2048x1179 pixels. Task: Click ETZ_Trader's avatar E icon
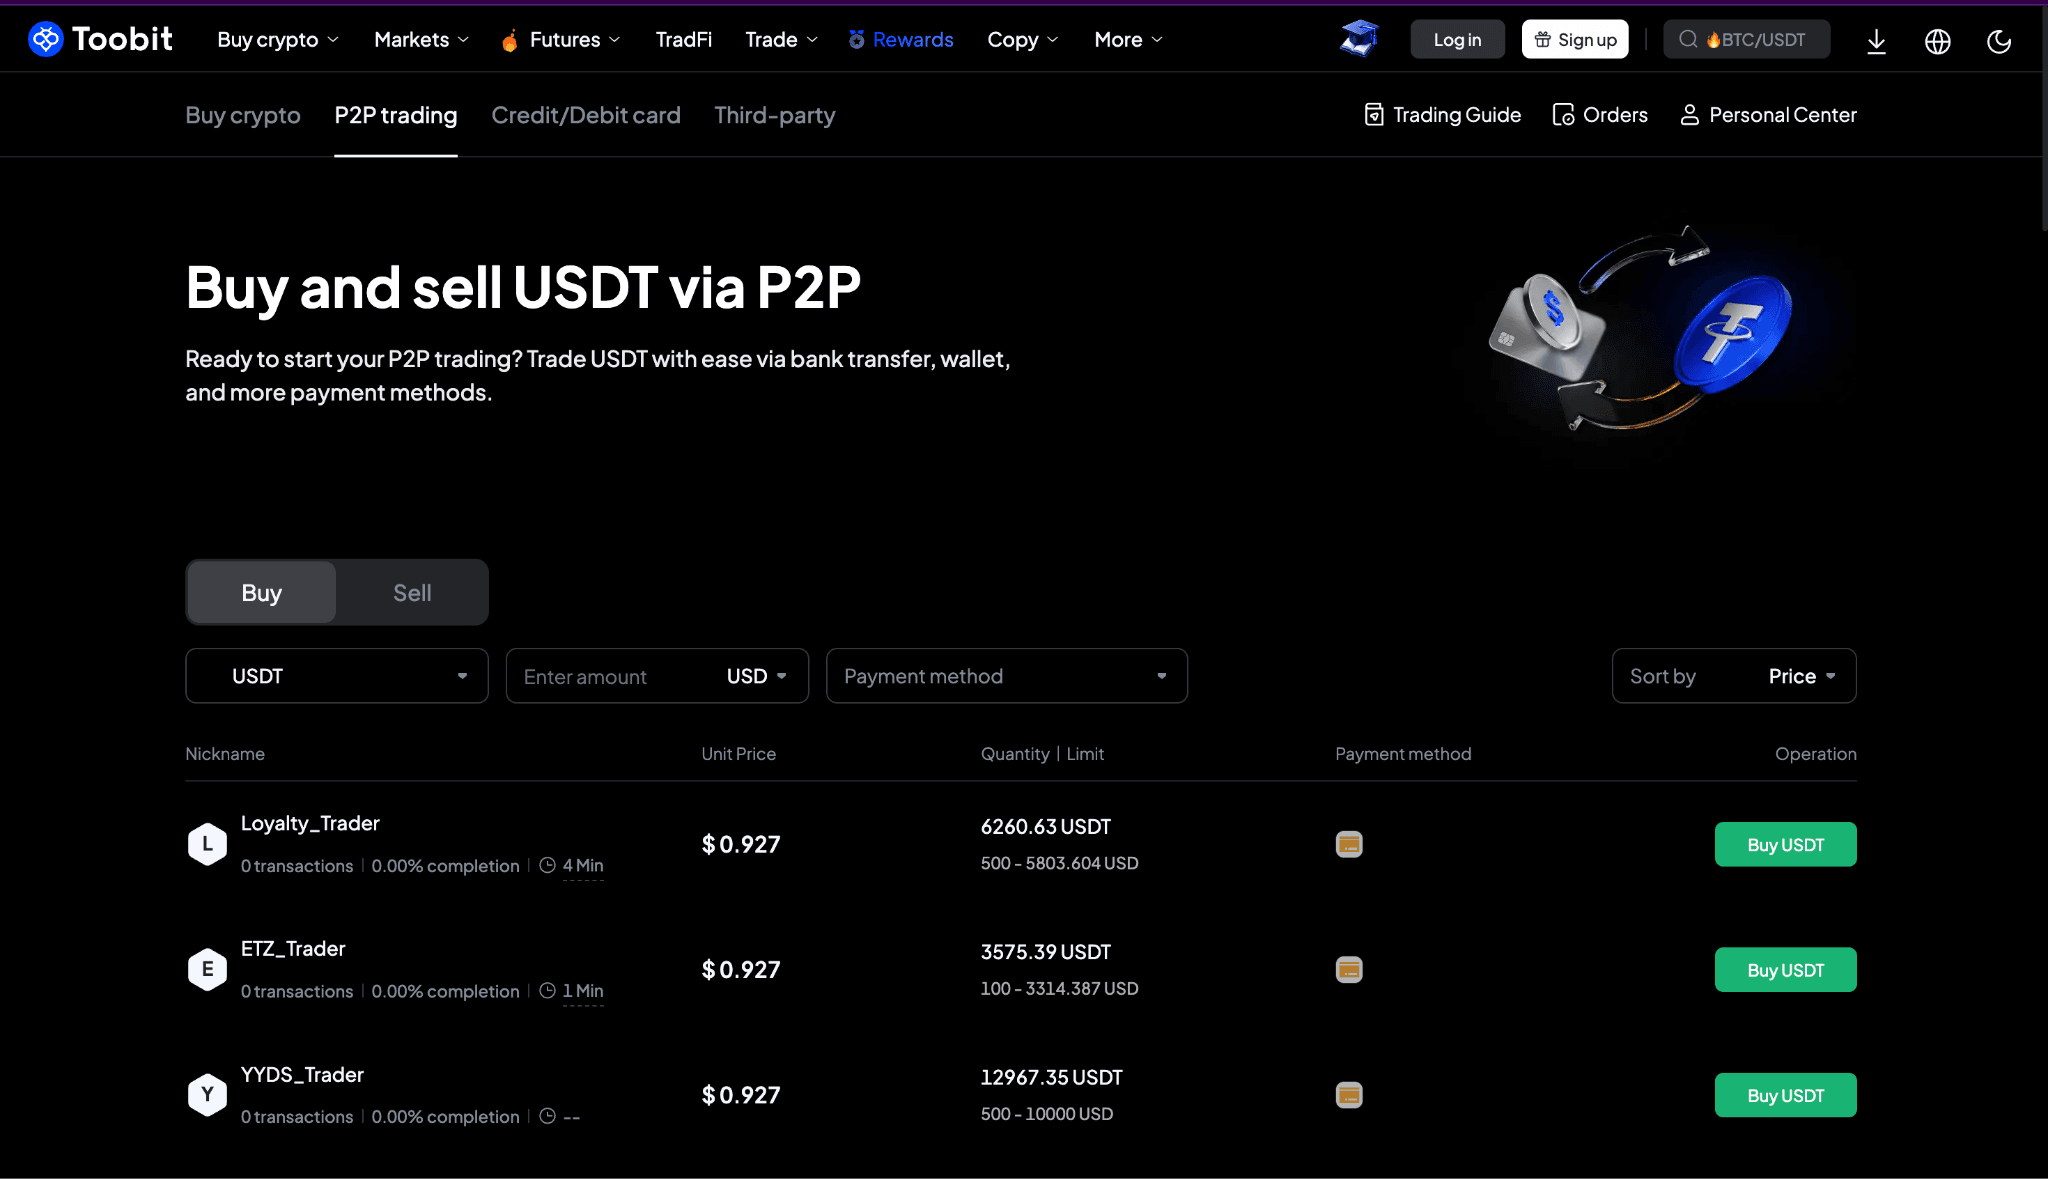tap(207, 969)
